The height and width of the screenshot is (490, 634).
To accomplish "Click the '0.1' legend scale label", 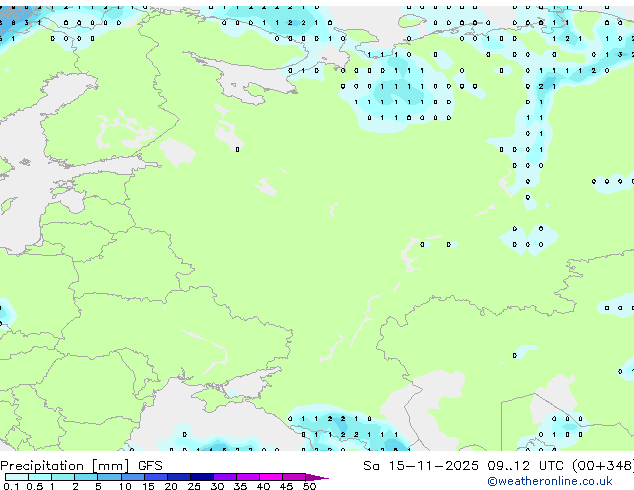I will (11, 486).
